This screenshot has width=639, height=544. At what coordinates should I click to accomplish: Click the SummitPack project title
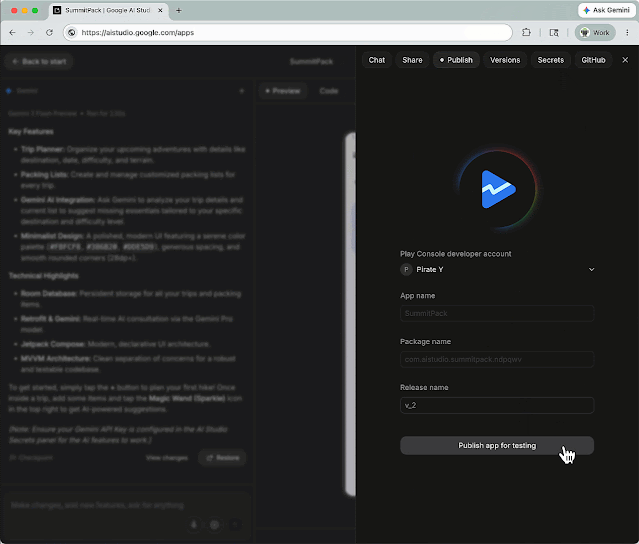[x=311, y=62]
